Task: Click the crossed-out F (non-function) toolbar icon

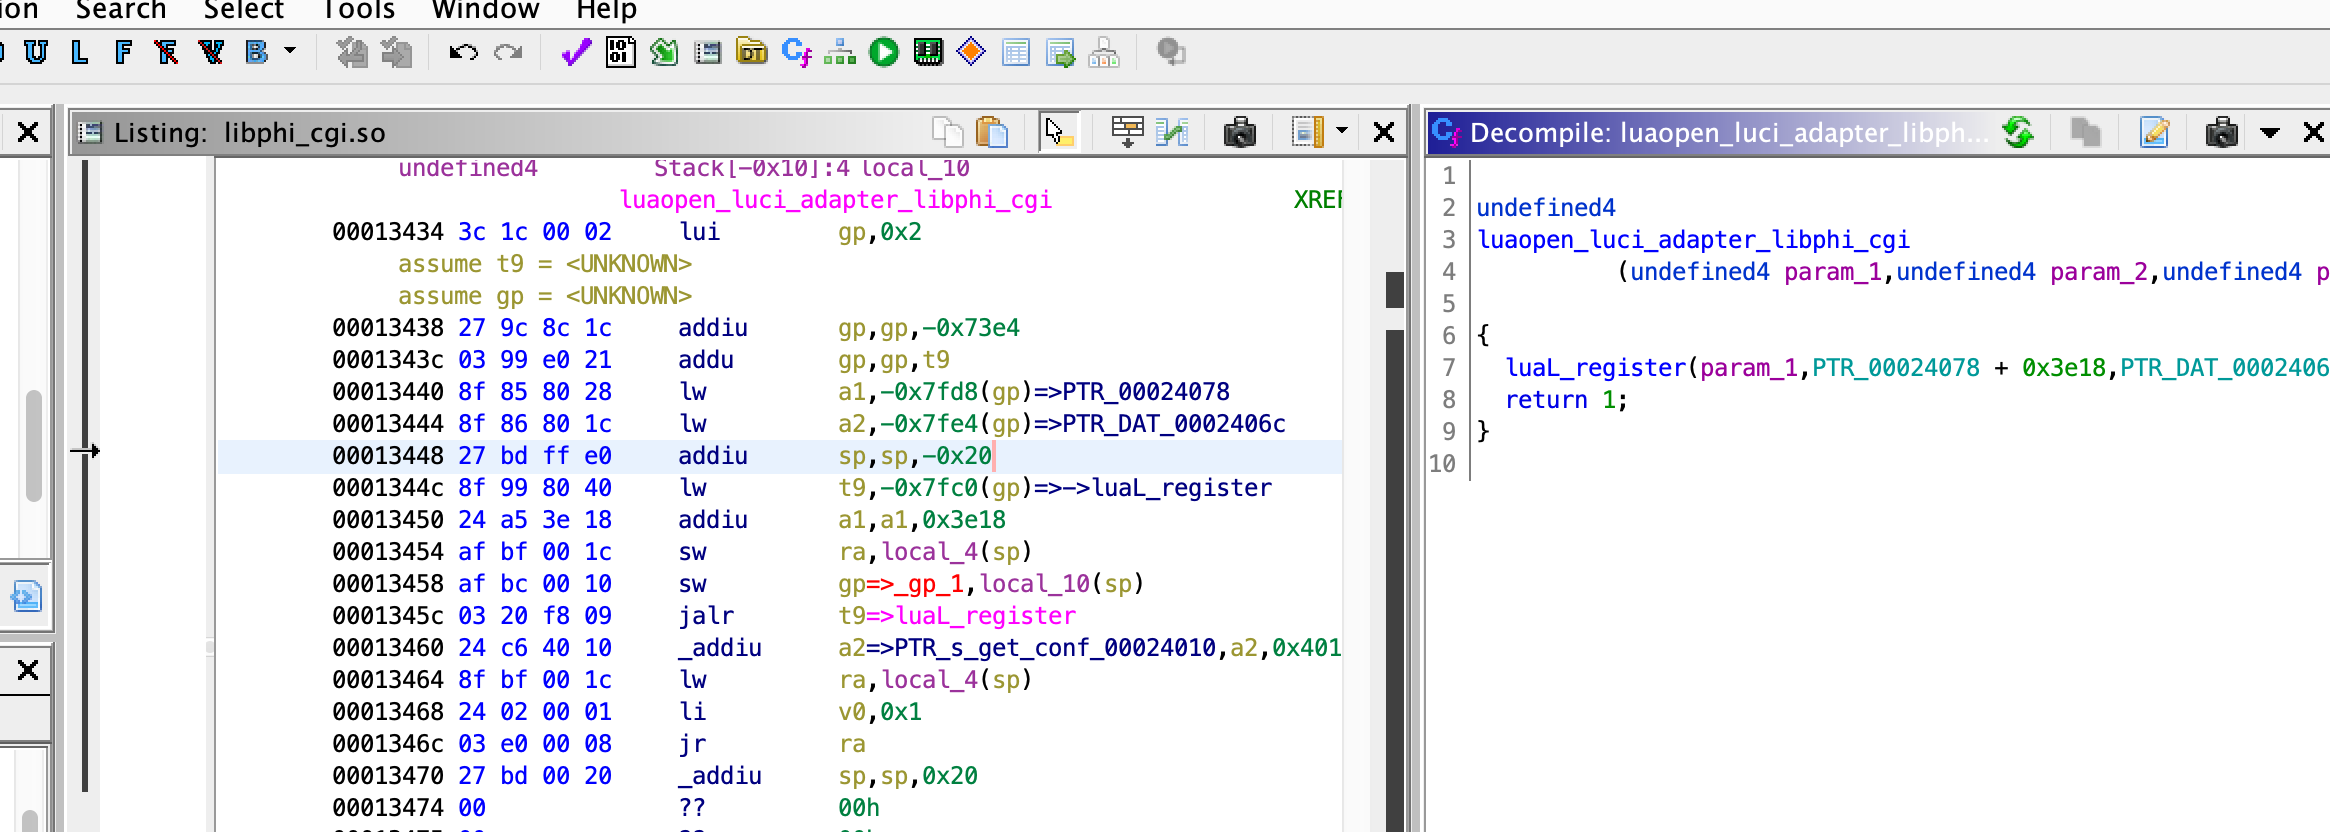Action: (166, 52)
